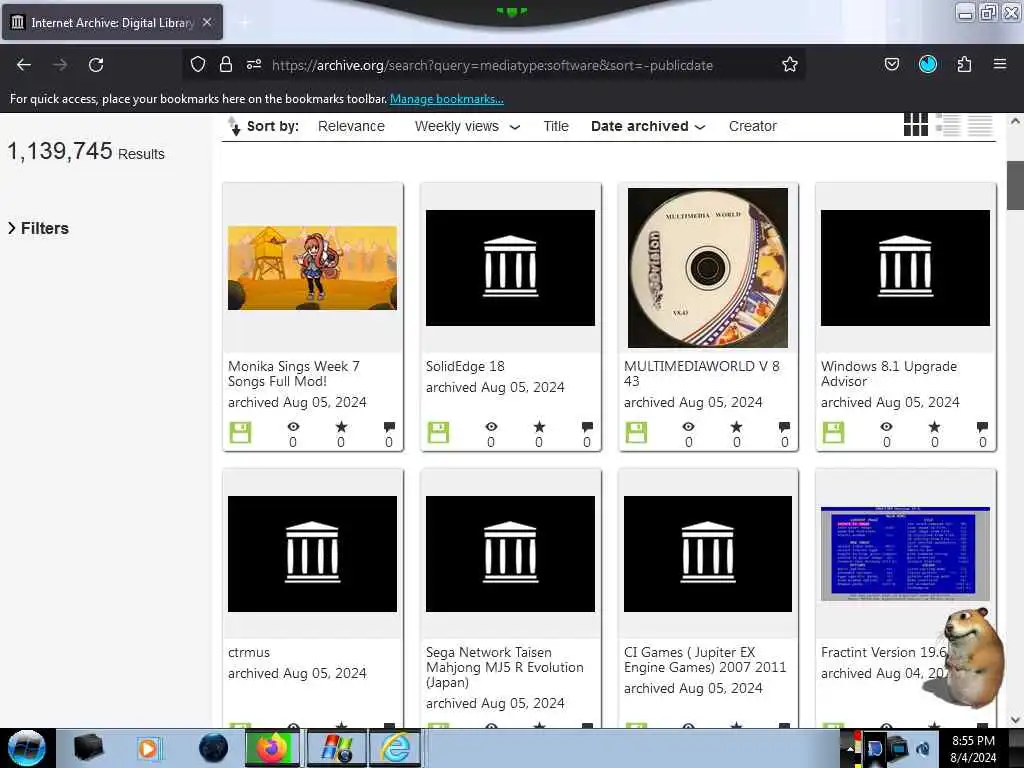Image resolution: width=1024 pixels, height=768 pixels.
Task: Show hidden tray icons arrow
Action: (x=850, y=748)
